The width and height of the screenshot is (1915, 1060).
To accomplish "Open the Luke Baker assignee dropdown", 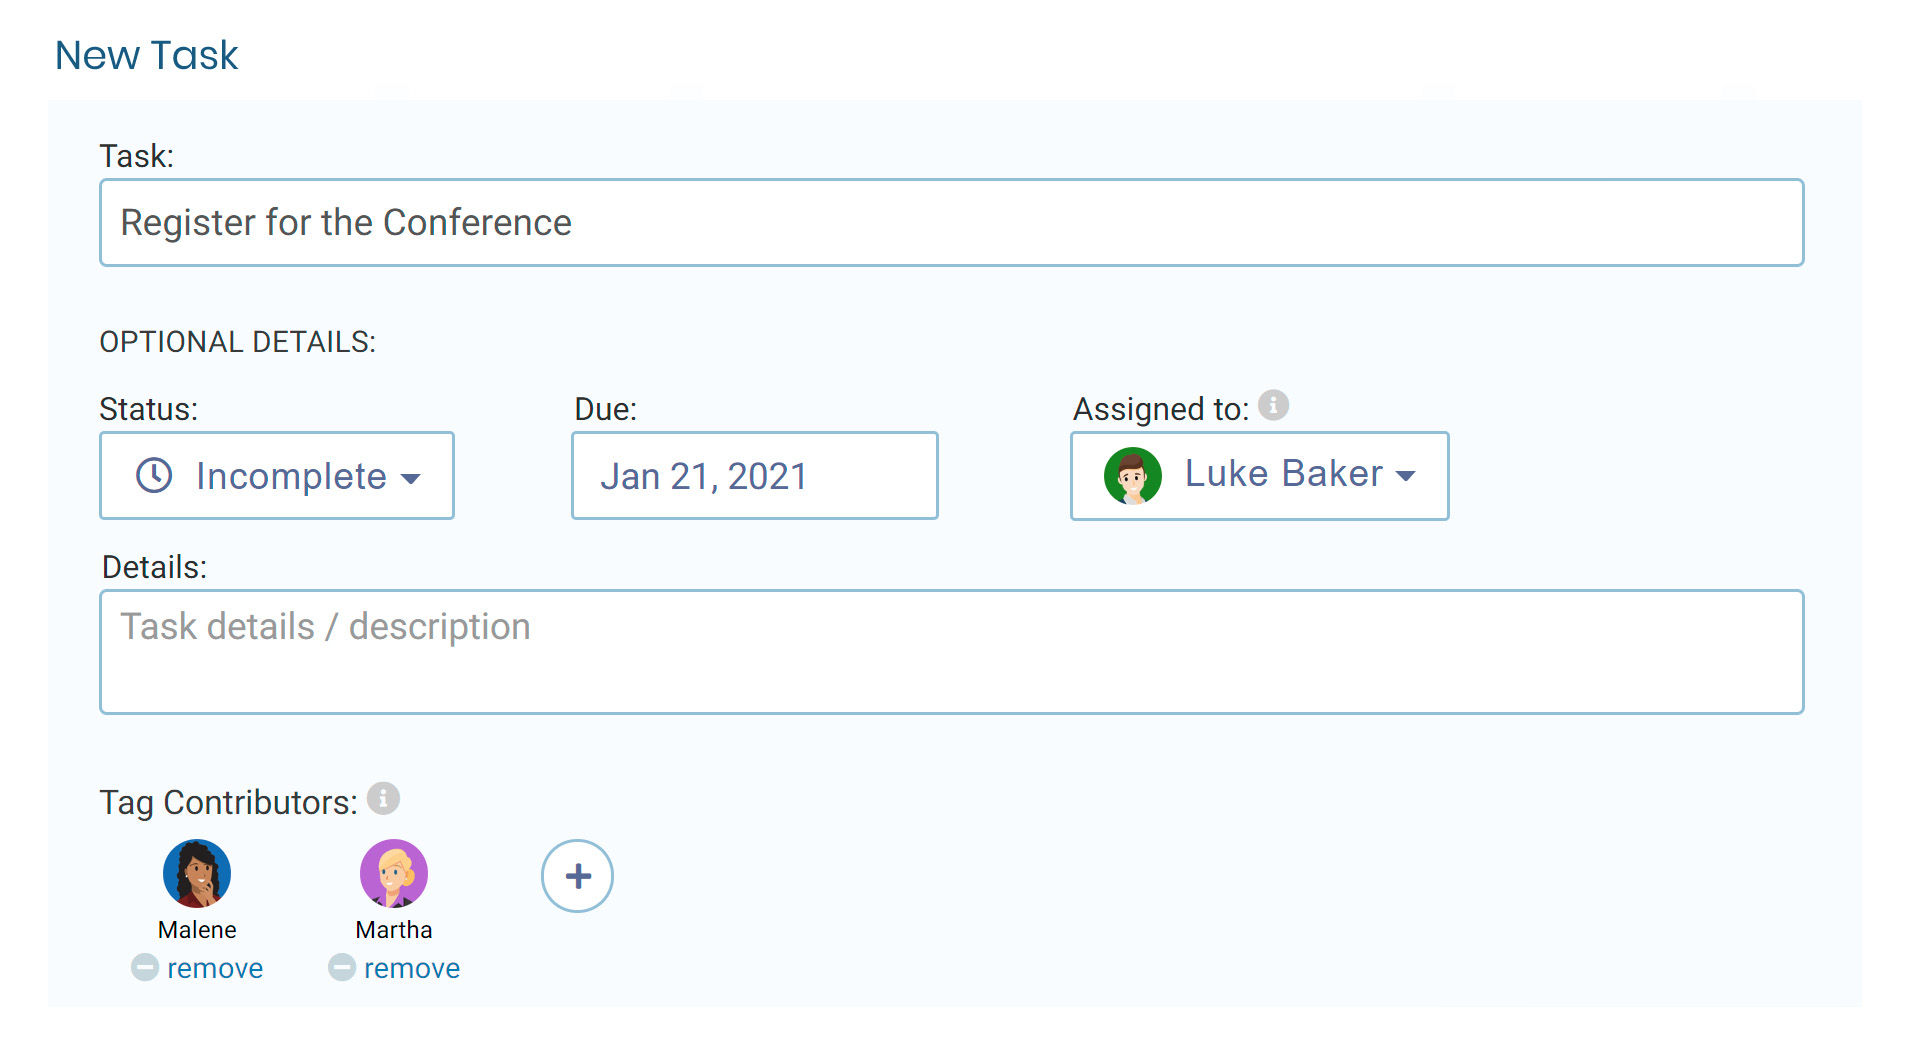I will 1259,476.
